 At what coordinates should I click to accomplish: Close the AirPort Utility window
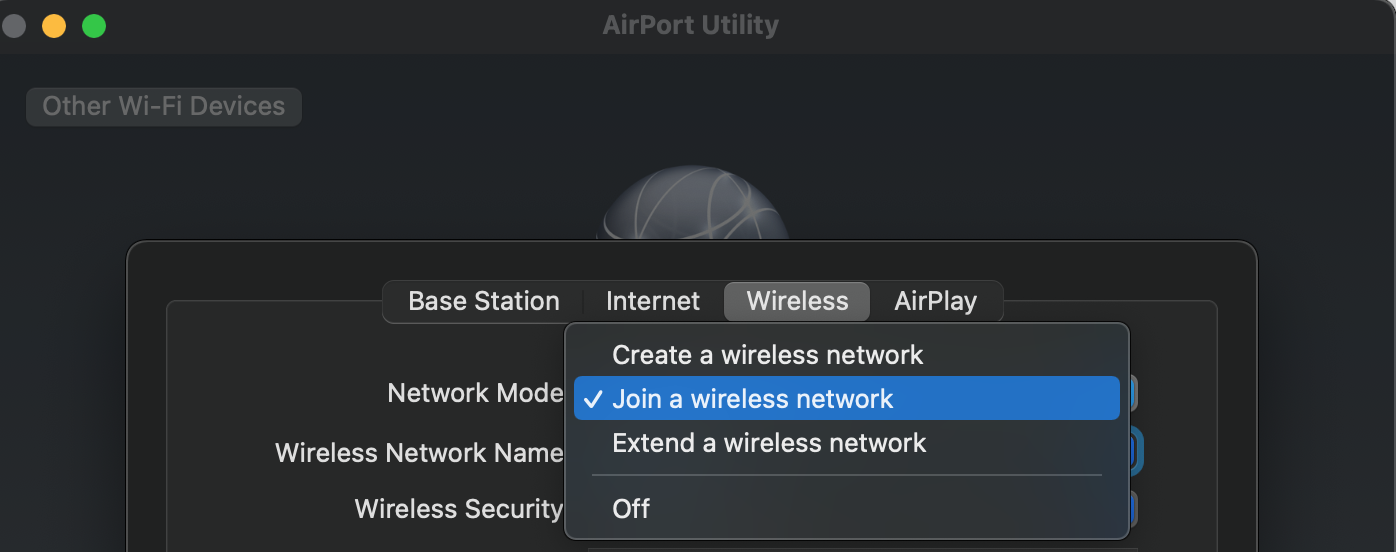coord(13,26)
